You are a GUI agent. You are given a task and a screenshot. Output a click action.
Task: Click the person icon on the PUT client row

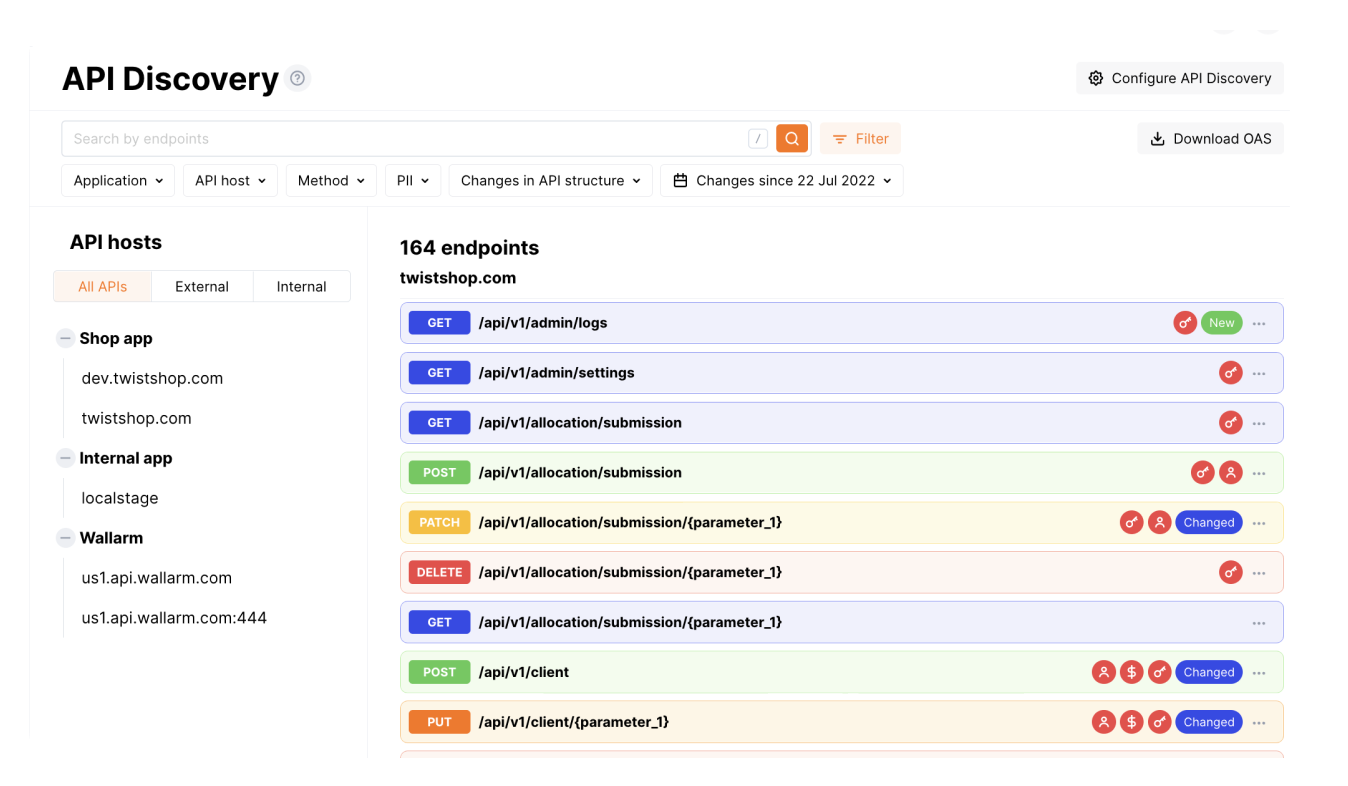(x=1103, y=722)
